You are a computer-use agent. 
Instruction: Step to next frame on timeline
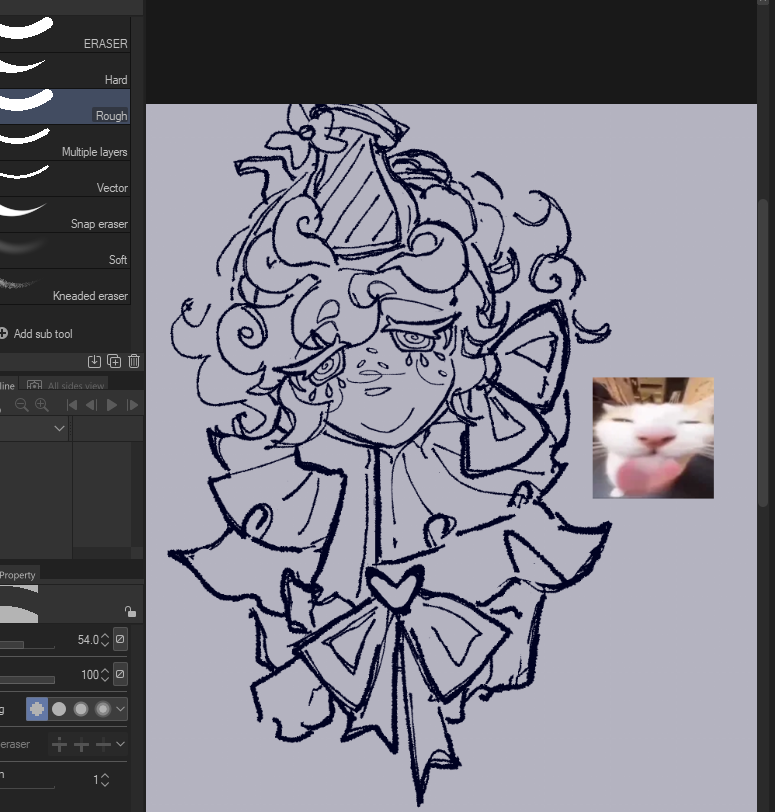(133, 405)
